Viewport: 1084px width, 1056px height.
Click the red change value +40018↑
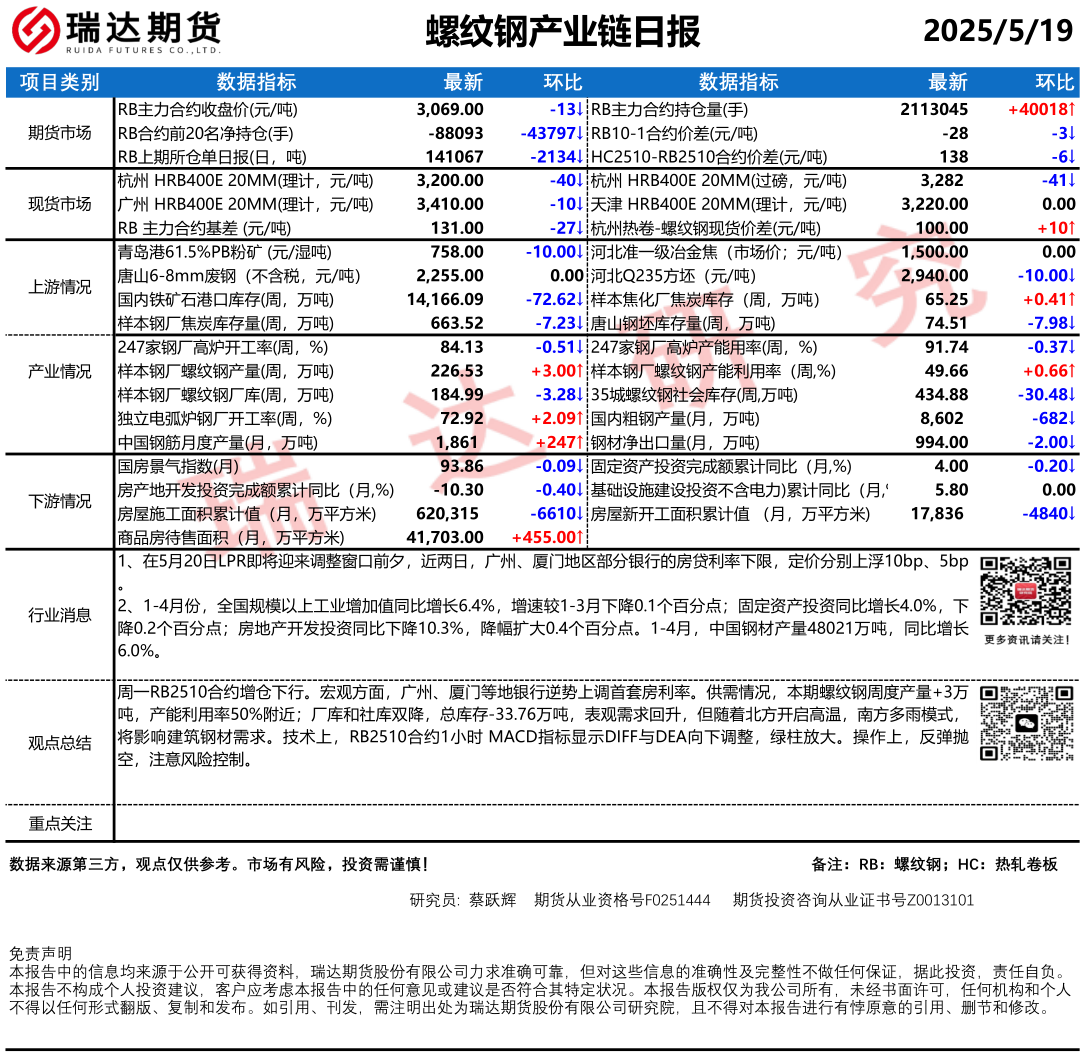click(x=1042, y=109)
